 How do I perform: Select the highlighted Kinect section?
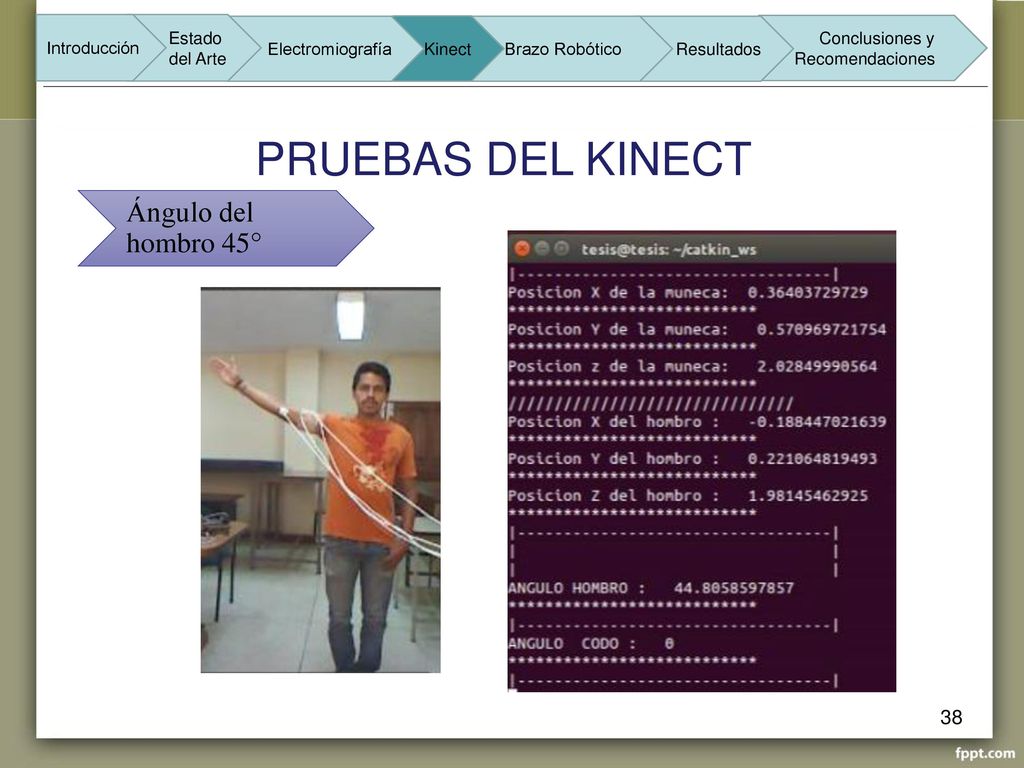click(447, 49)
